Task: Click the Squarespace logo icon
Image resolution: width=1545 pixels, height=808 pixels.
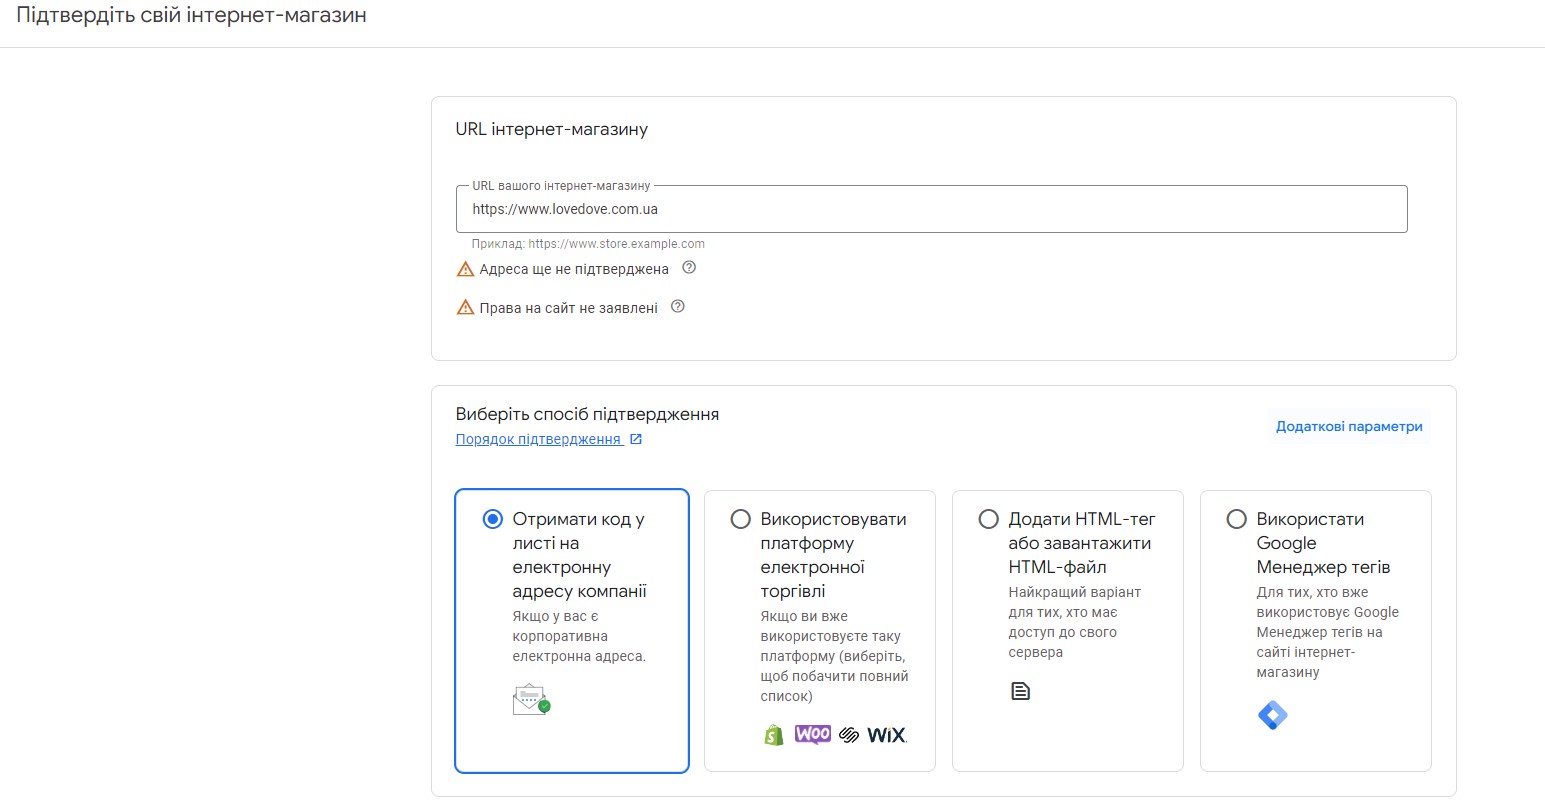Action: click(849, 735)
